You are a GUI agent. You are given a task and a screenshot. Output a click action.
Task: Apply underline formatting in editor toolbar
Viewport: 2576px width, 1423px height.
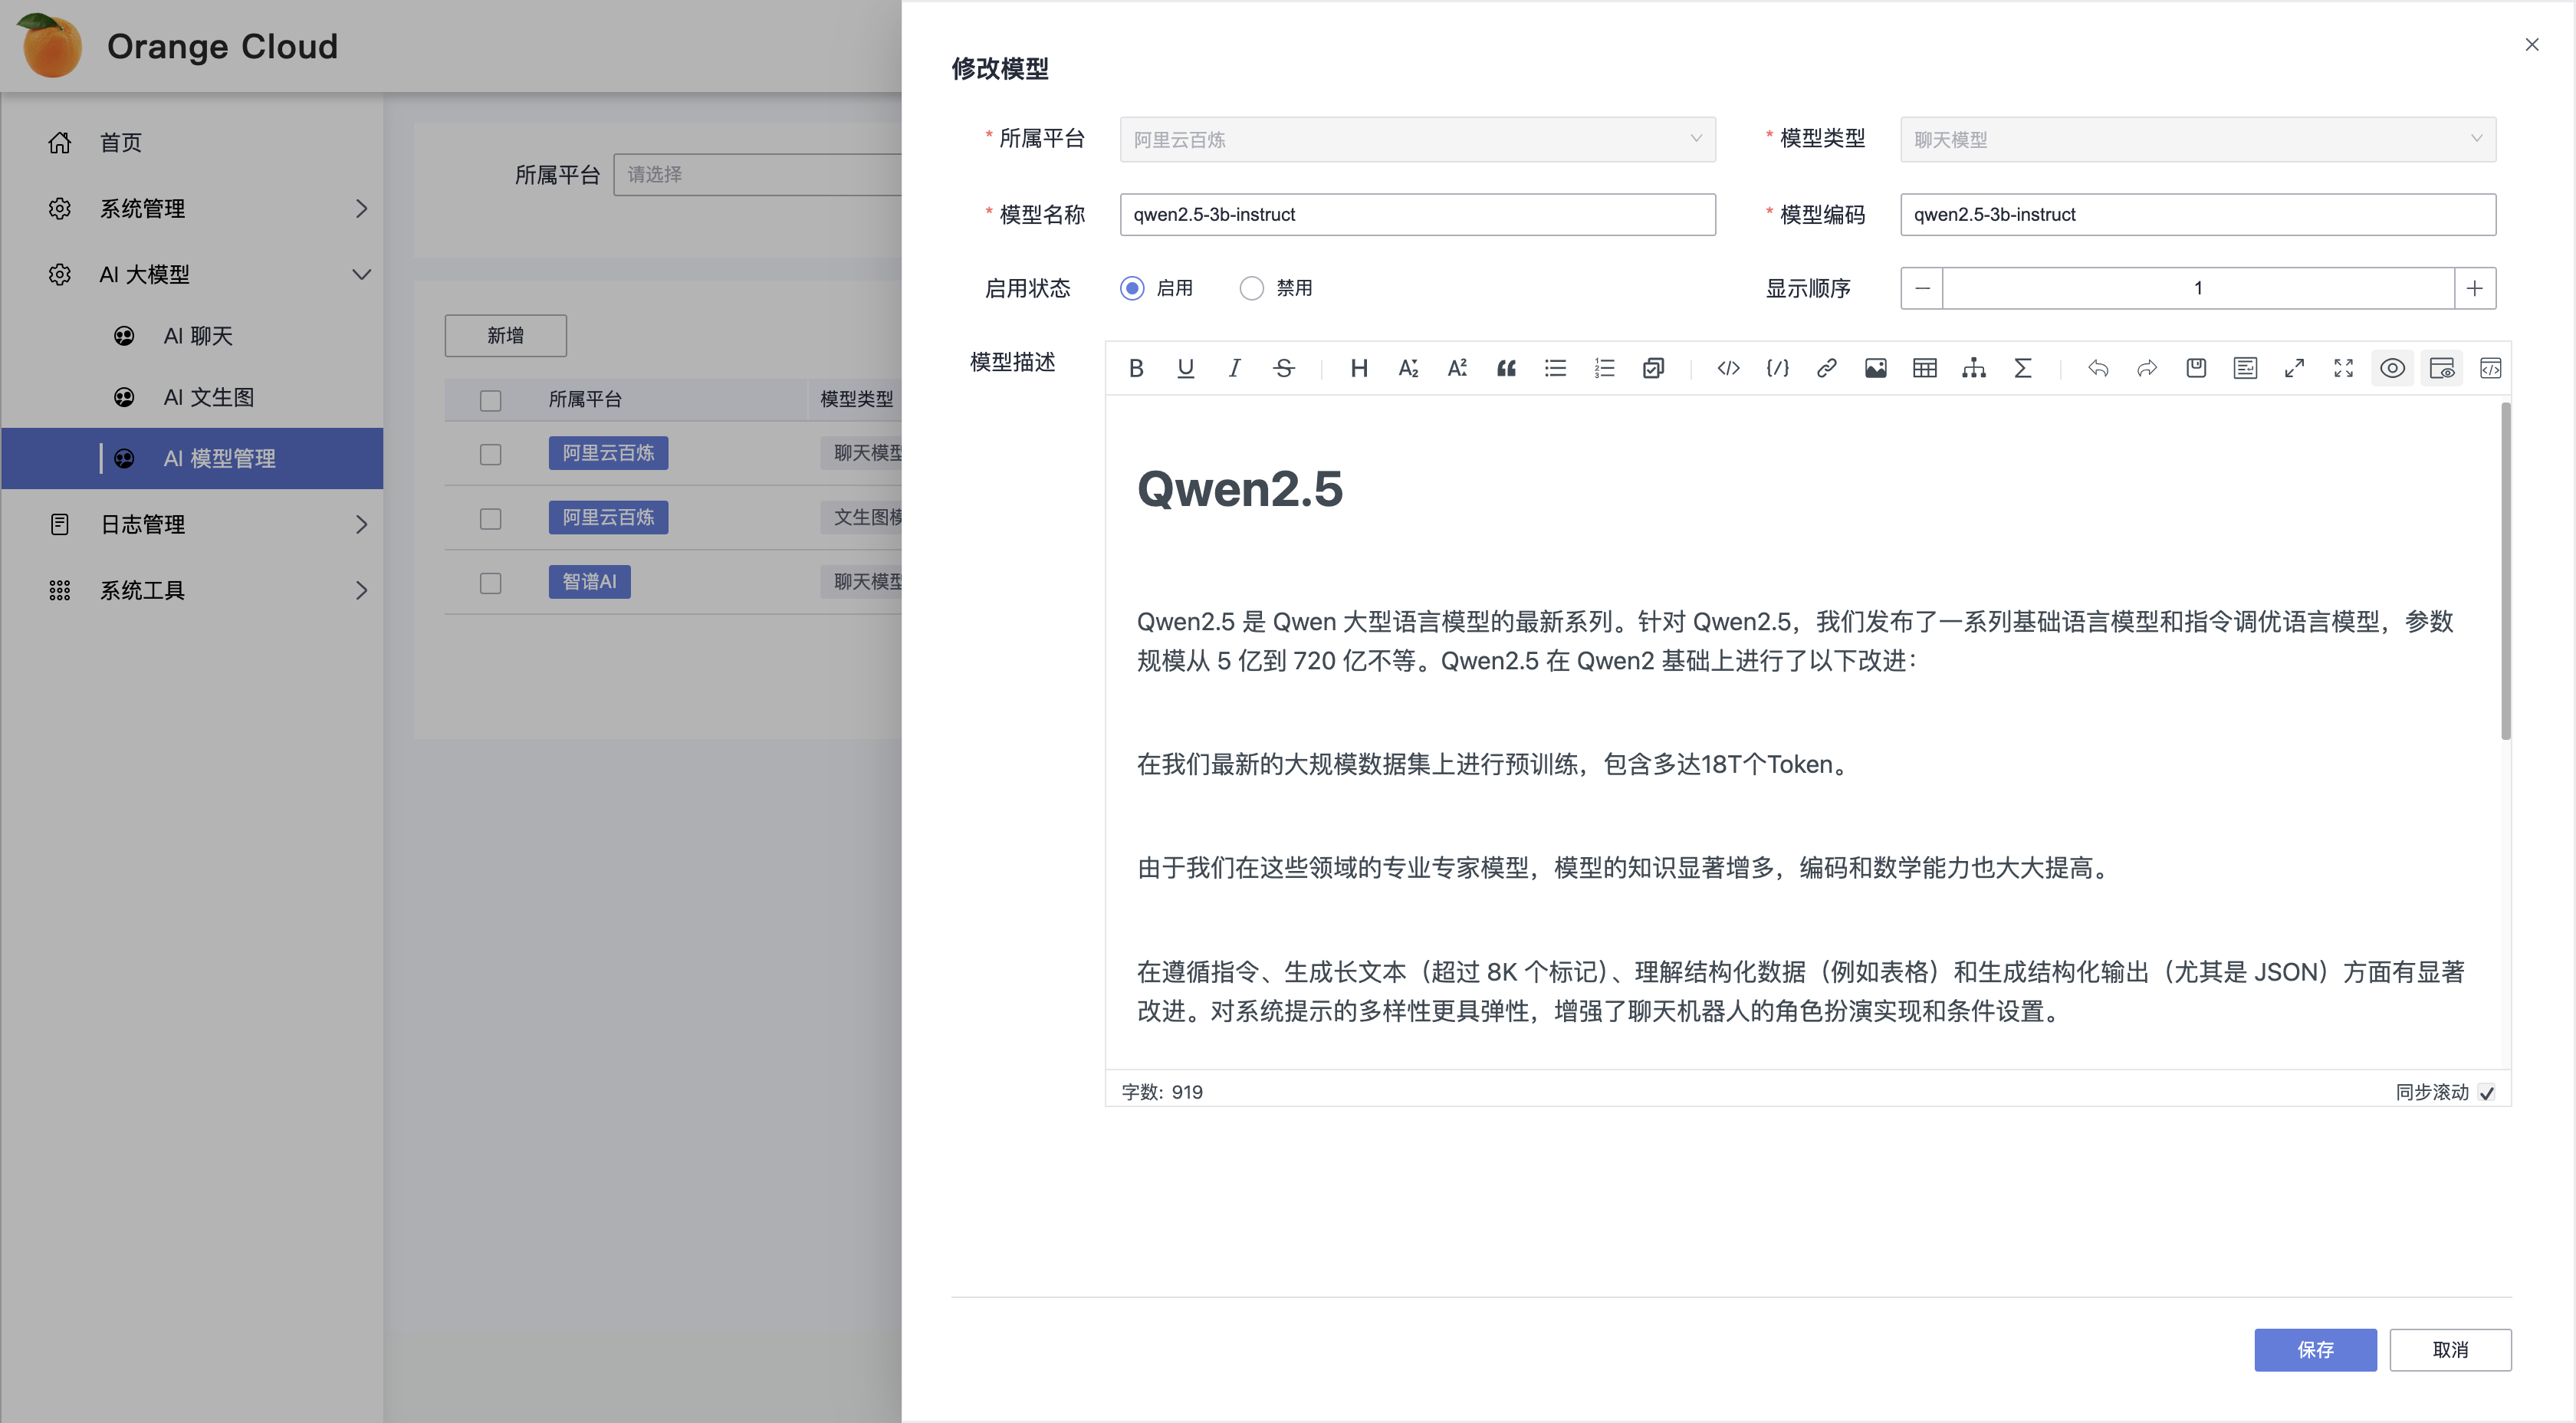pos(1185,368)
